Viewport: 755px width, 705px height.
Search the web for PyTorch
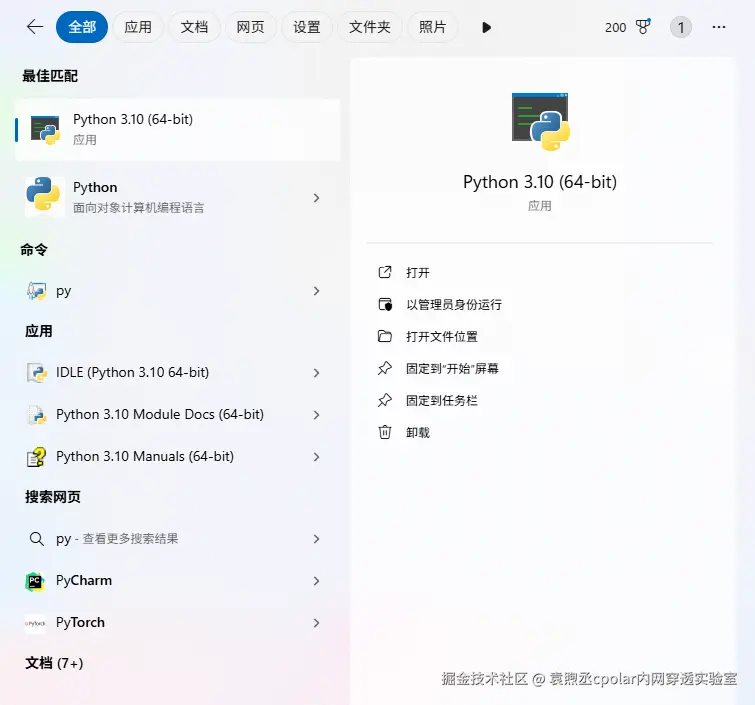[164, 623]
